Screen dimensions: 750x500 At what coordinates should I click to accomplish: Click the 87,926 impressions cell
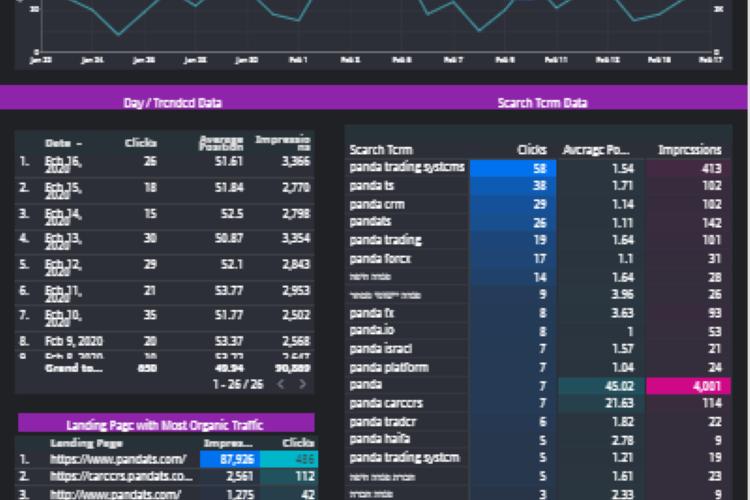click(x=230, y=459)
